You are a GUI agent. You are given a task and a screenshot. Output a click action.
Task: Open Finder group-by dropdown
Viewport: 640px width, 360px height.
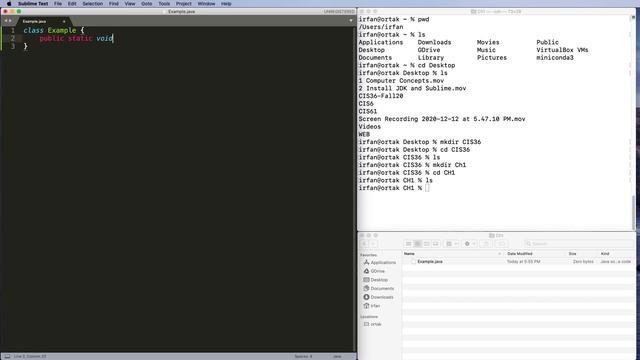pyautogui.click(x=451, y=244)
